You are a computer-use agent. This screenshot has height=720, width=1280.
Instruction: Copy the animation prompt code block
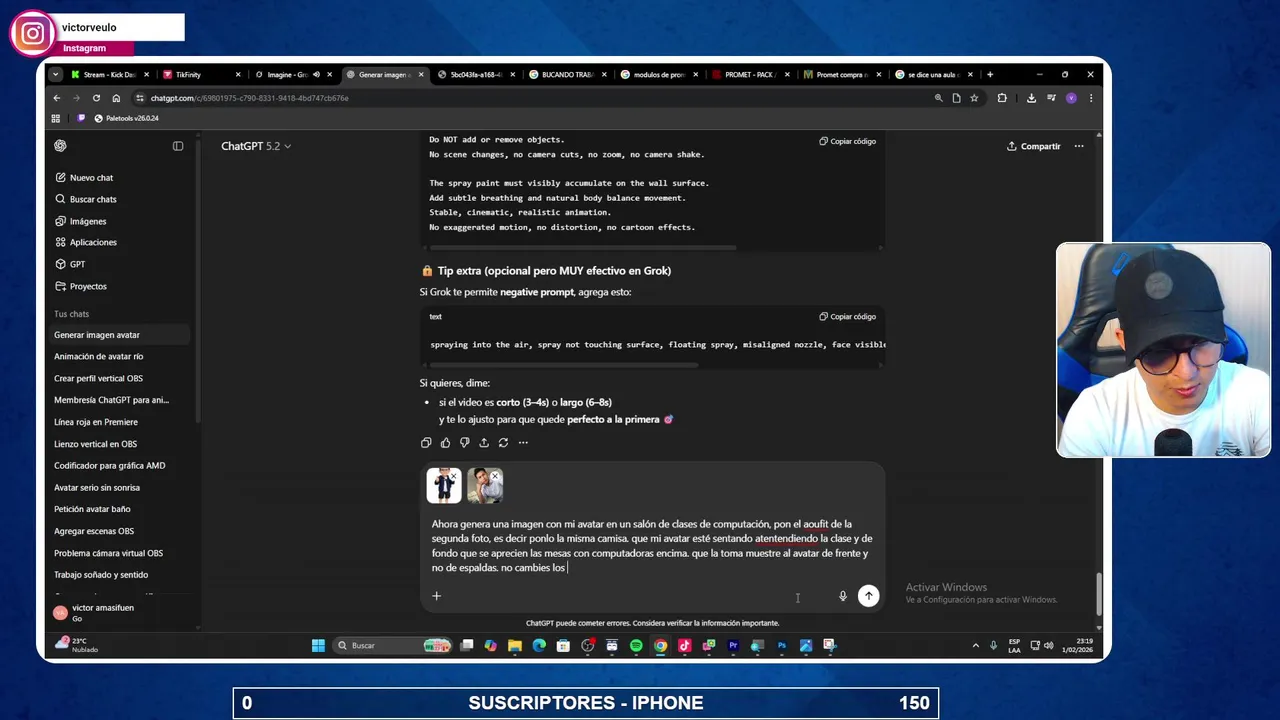pyautogui.click(x=848, y=141)
